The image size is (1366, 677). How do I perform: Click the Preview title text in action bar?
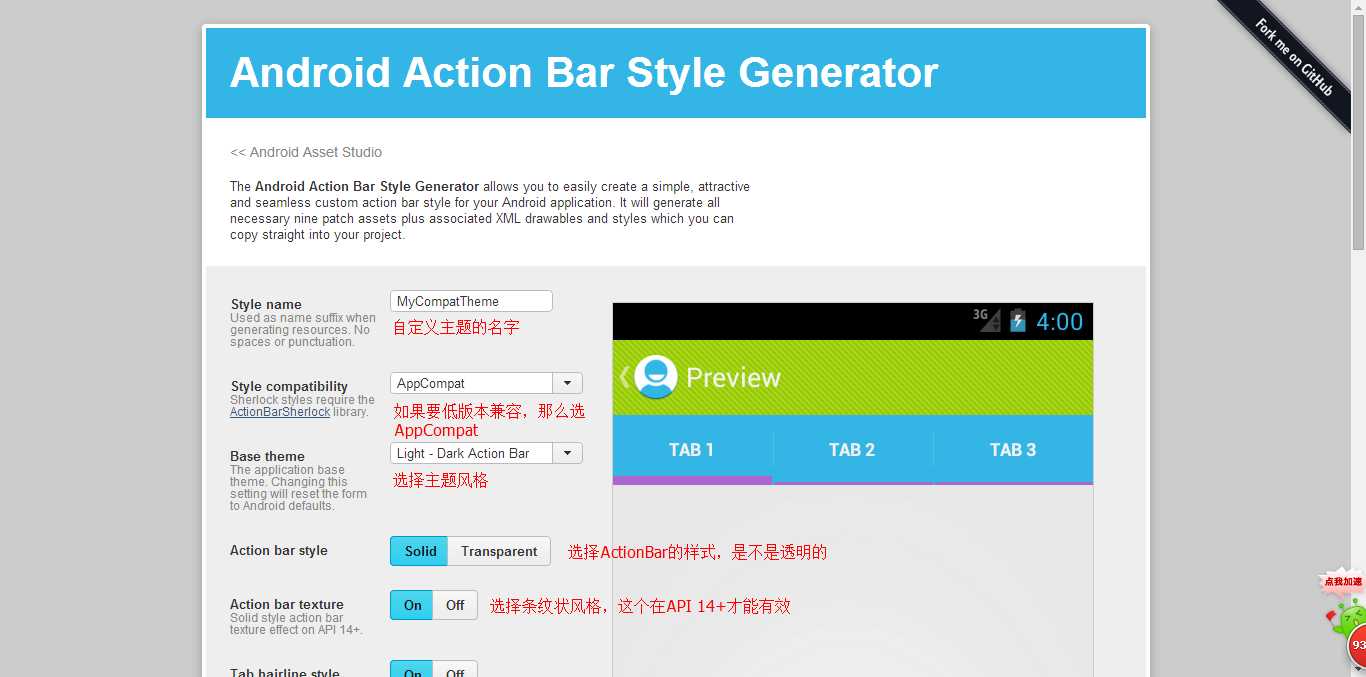733,378
